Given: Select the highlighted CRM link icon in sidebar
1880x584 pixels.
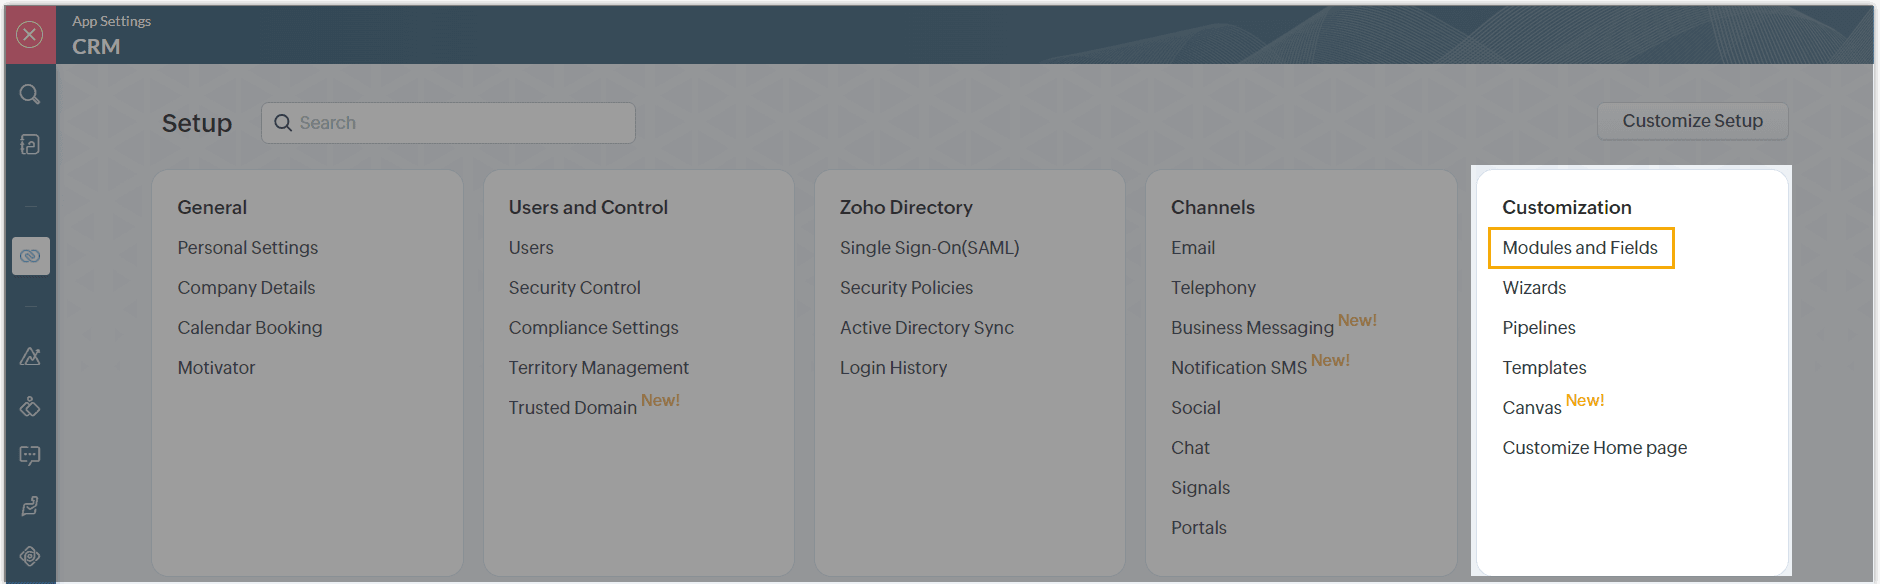Looking at the screenshot, I should click(30, 256).
